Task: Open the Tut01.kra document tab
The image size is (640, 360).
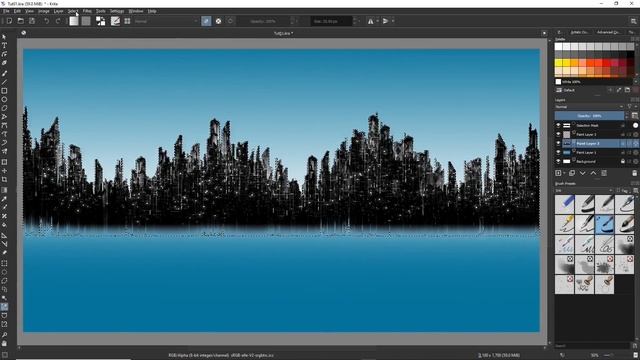Action: [283, 33]
